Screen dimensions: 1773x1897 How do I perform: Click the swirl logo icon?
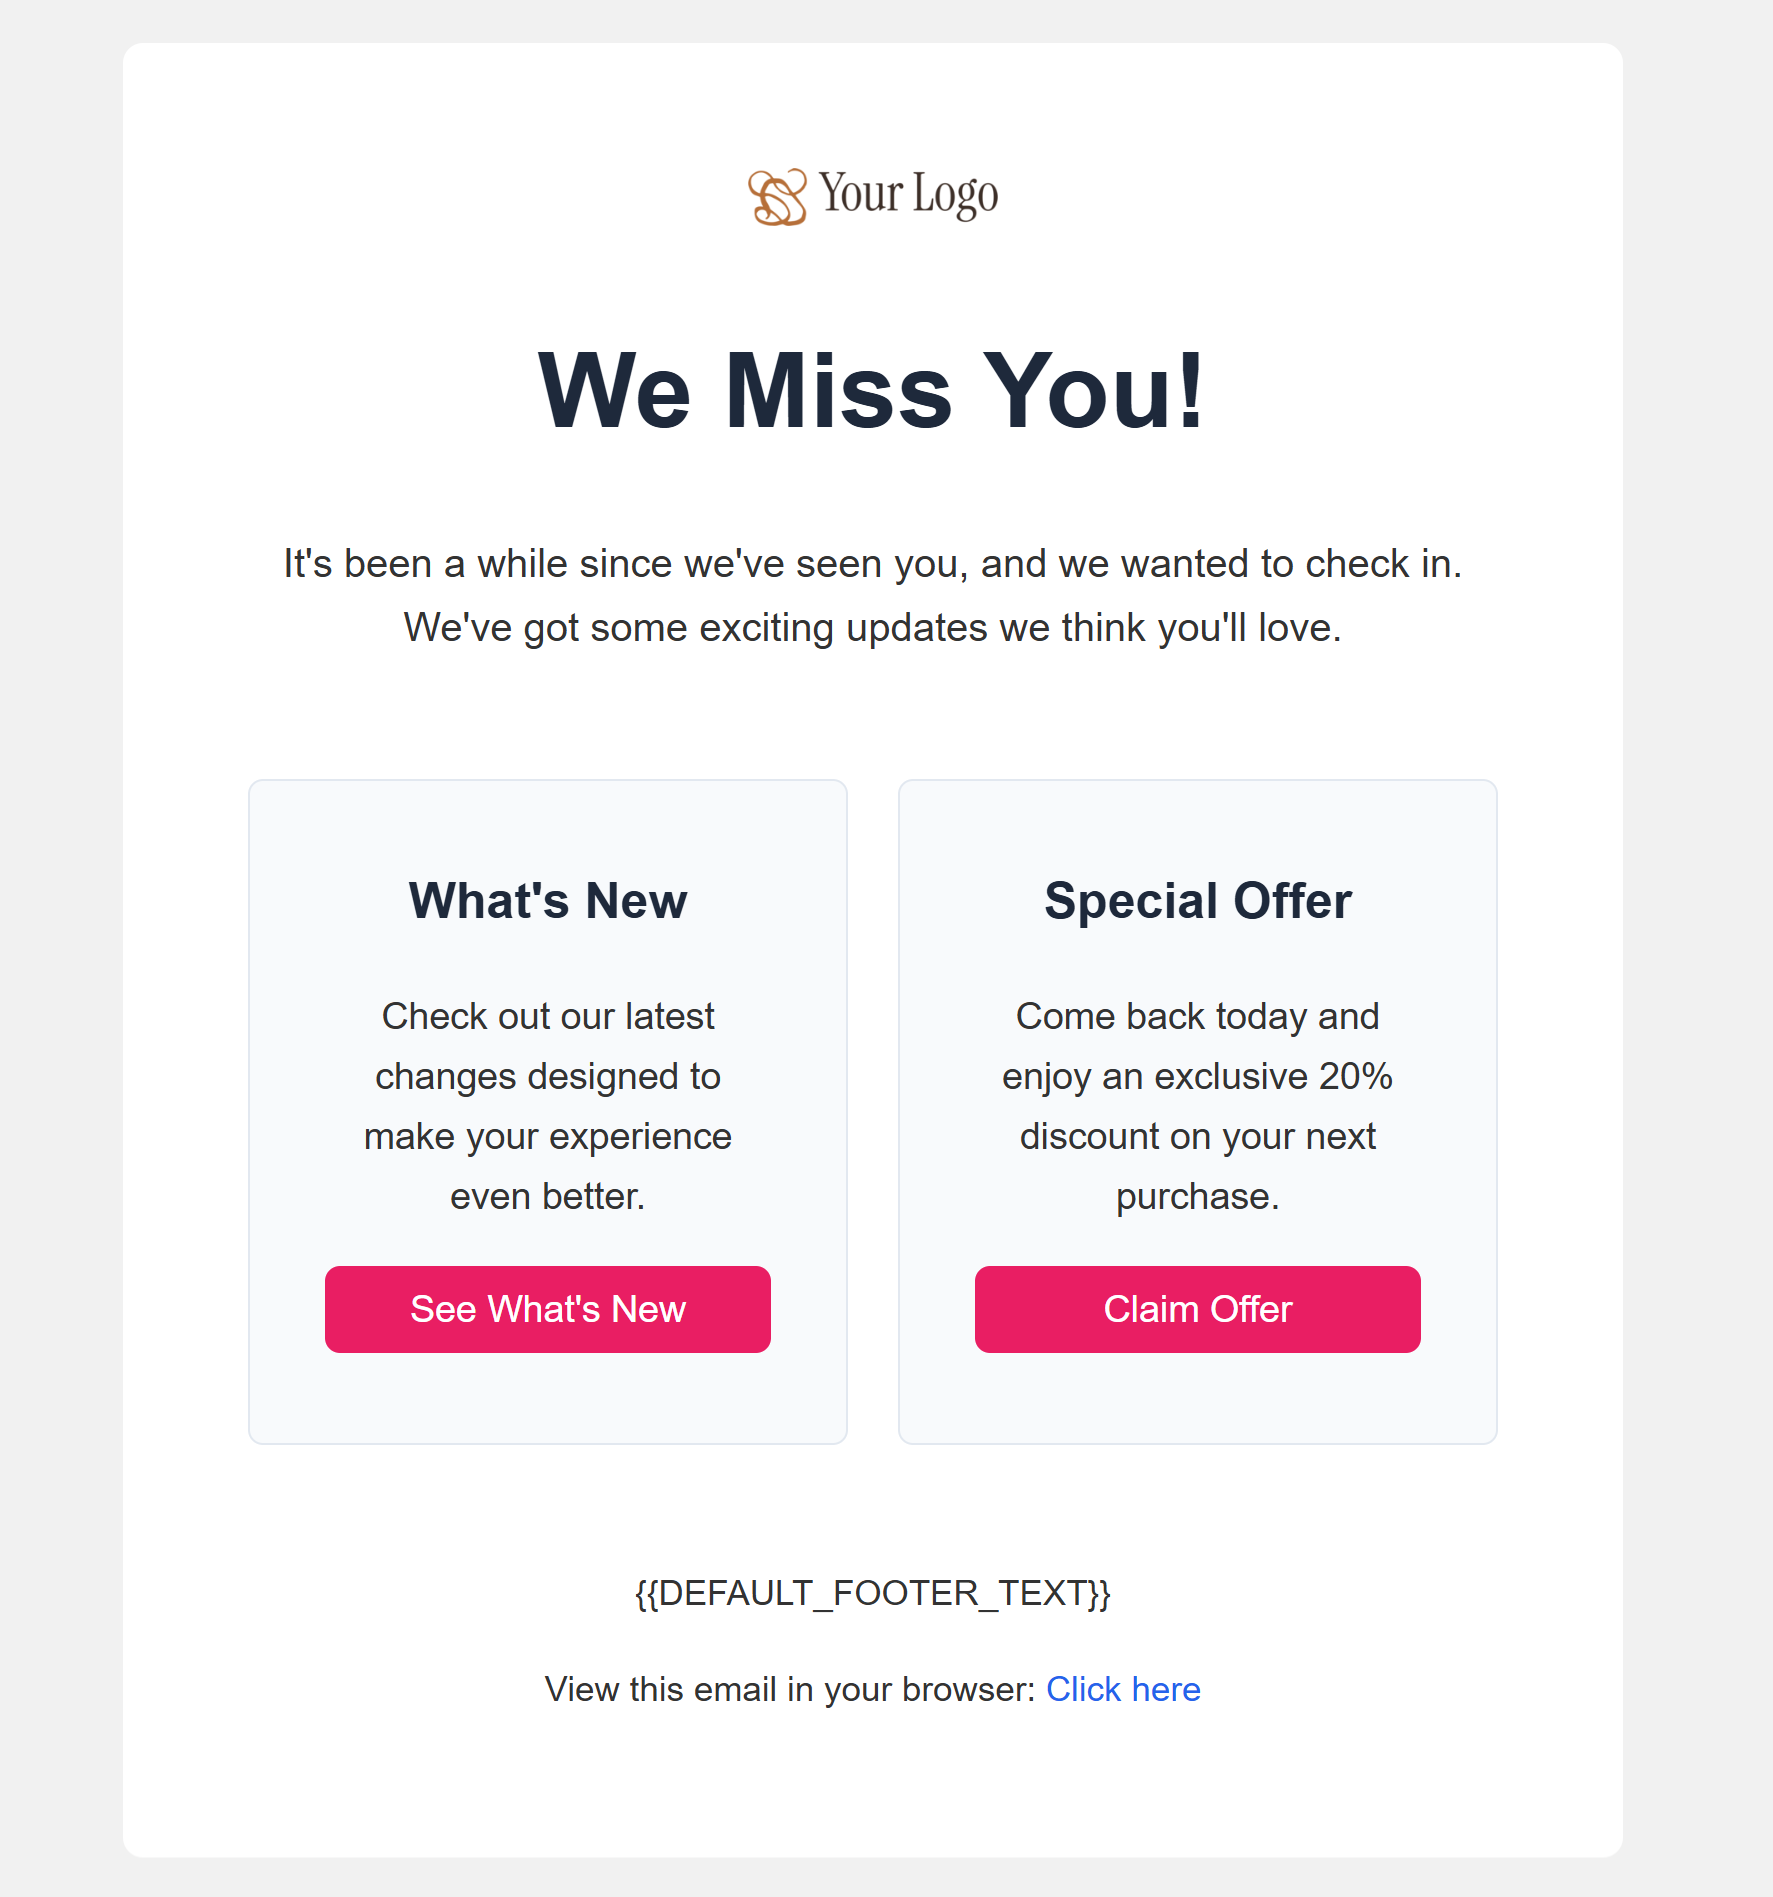(x=777, y=196)
